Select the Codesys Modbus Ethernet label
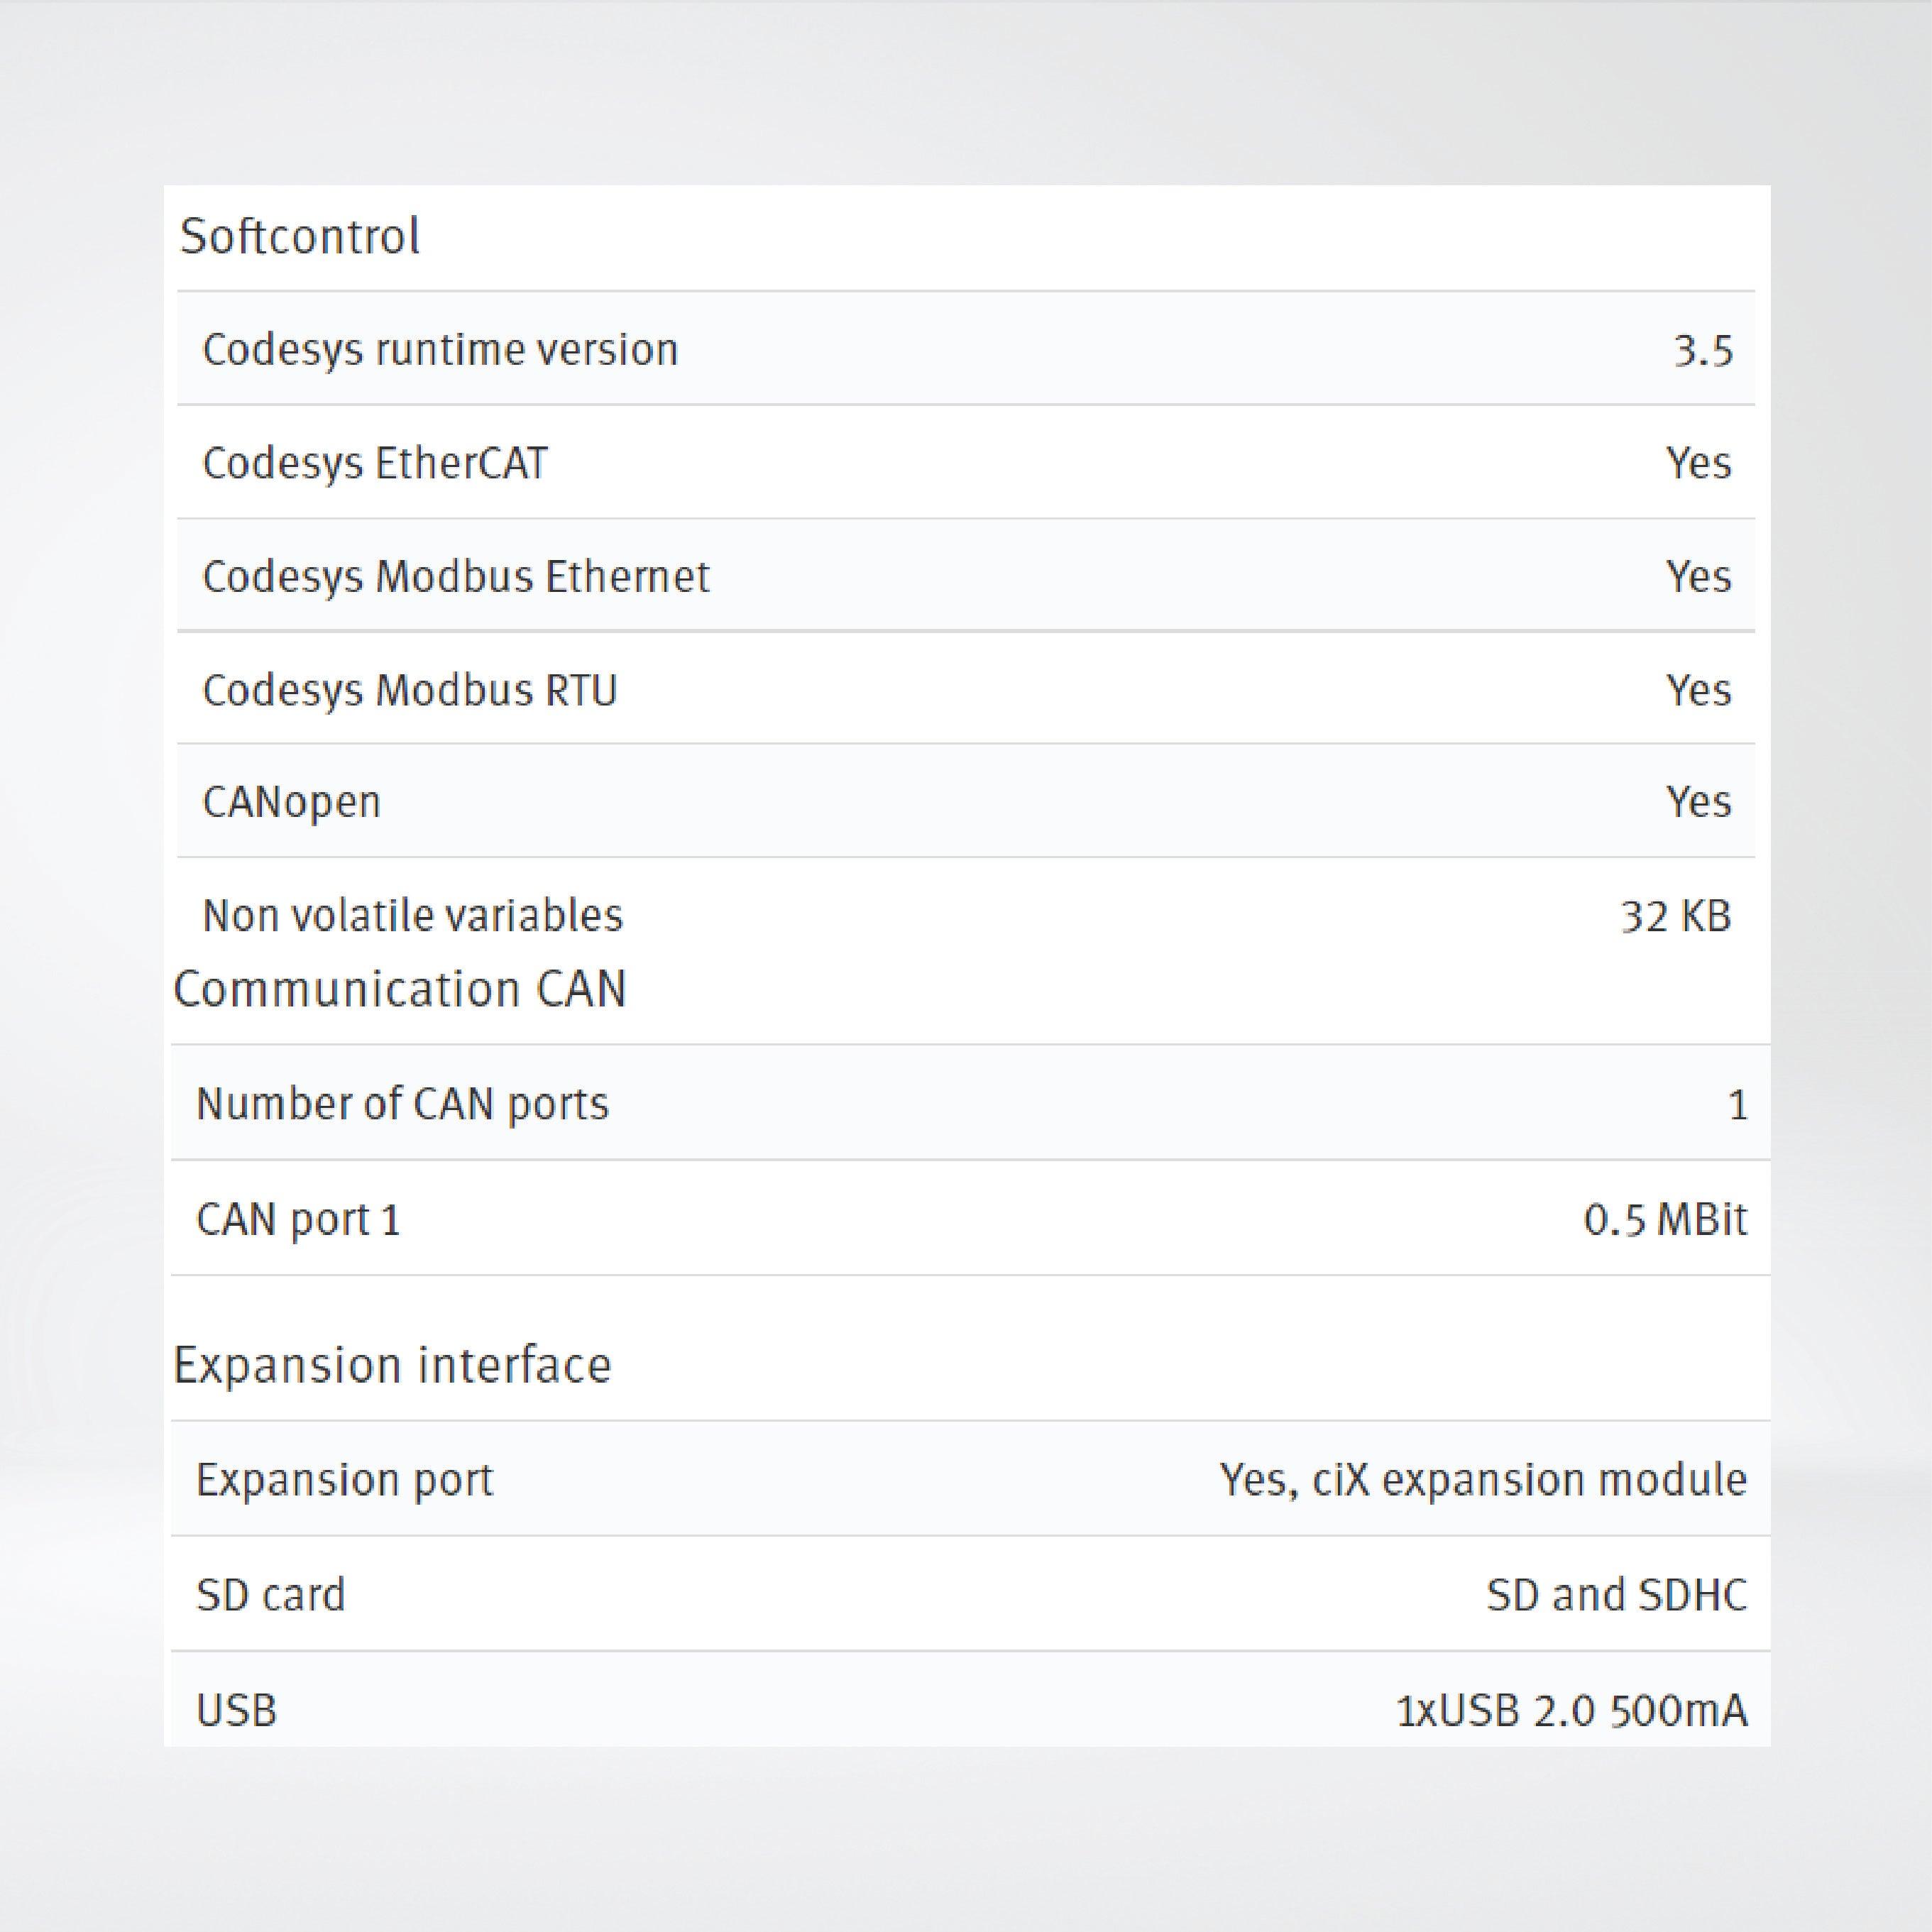 point(456,577)
